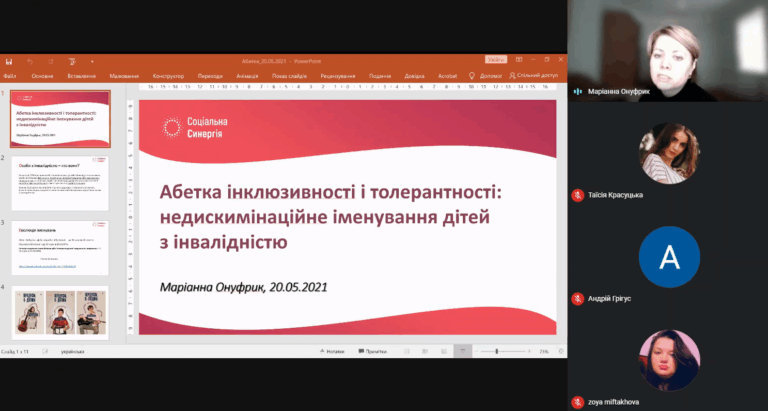This screenshot has width=768, height=411.
Task: Open the Конструктор ribbon tab
Action: pos(168,76)
